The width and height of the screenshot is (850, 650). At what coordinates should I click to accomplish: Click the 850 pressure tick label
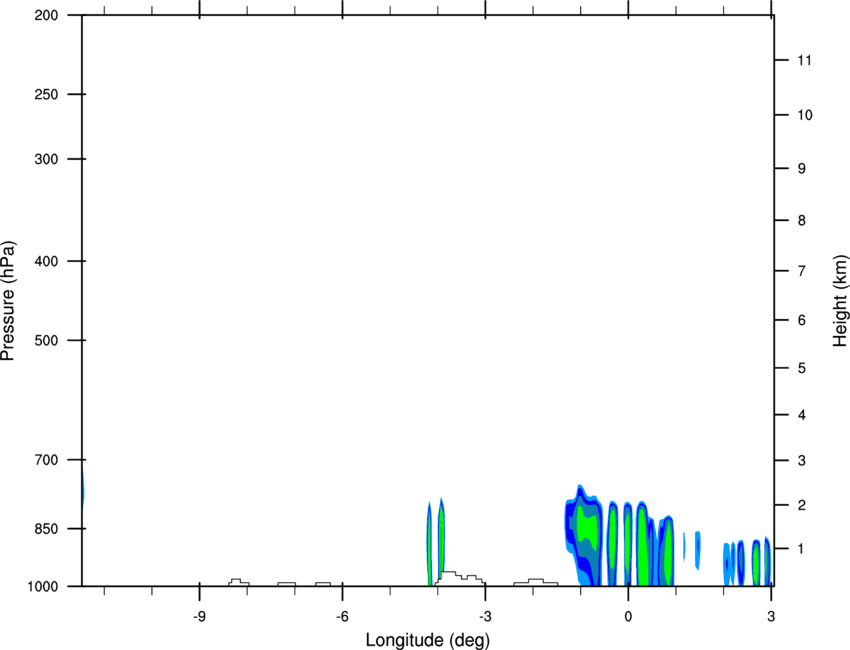pos(46,529)
